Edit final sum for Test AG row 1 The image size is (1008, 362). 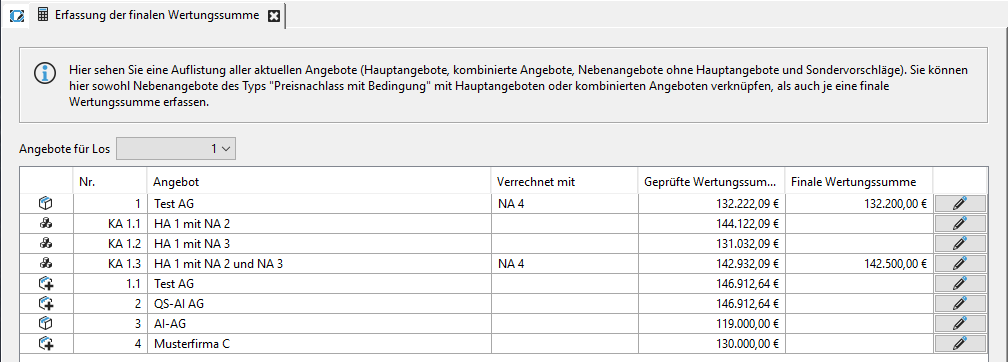960,204
